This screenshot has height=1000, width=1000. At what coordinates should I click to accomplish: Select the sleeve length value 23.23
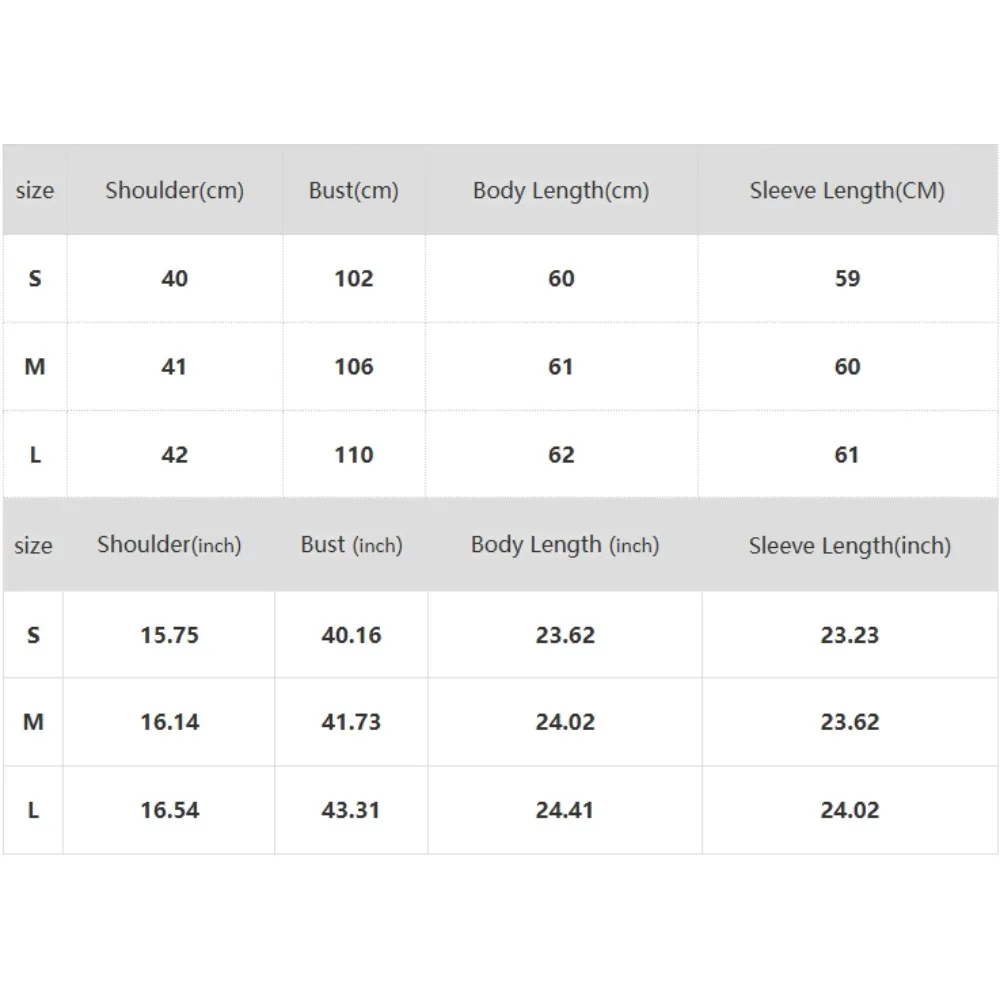(x=850, y=635)
